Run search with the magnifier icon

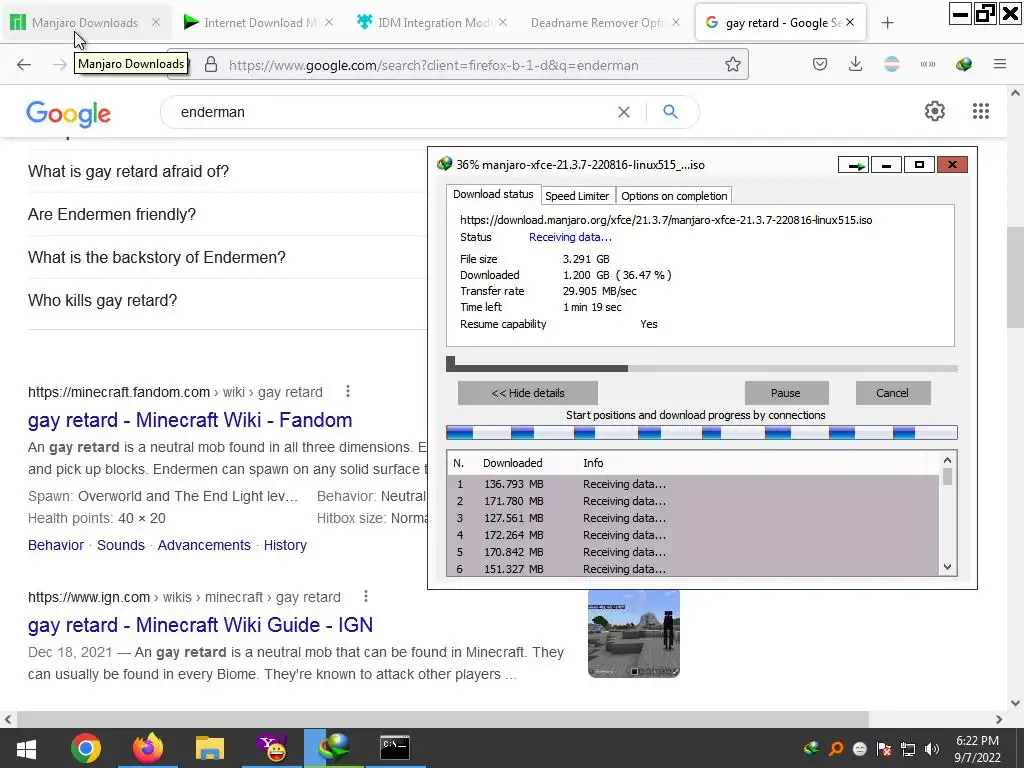click(670, 112)
